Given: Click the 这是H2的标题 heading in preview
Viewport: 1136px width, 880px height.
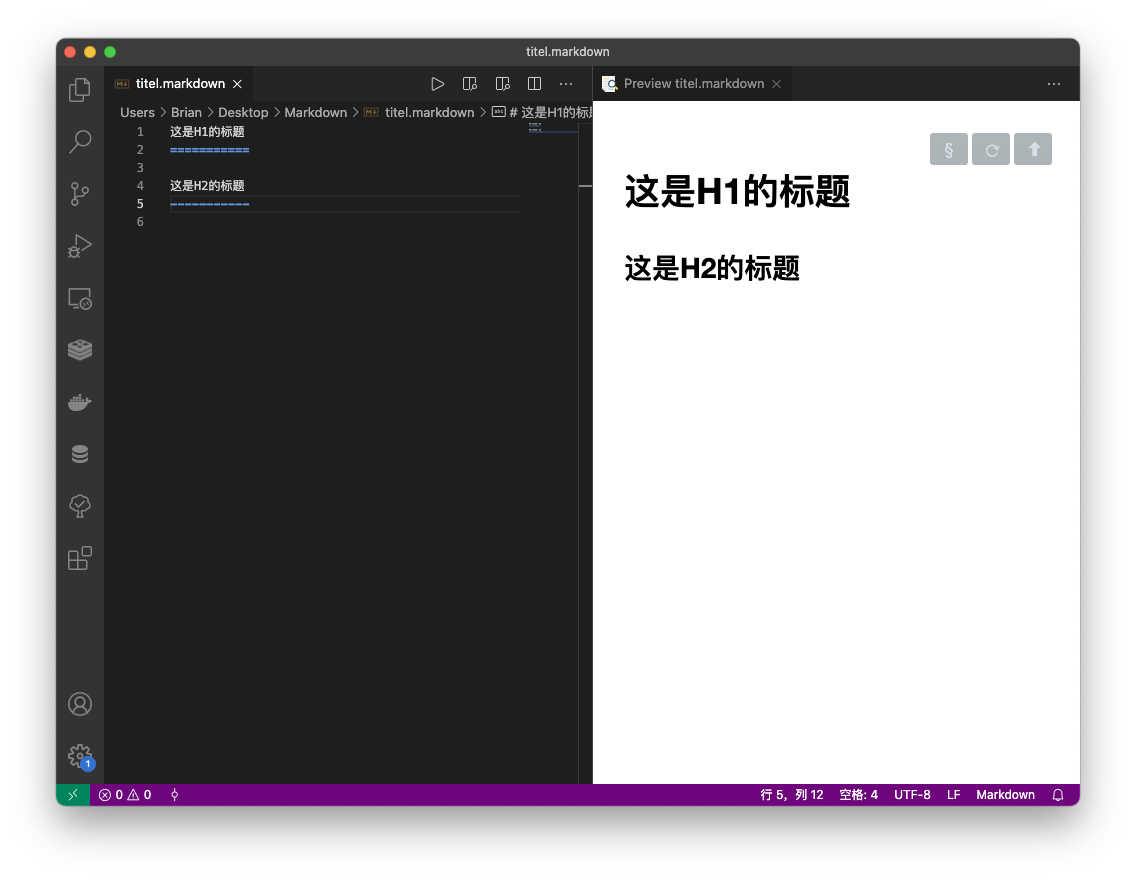Looking at the screenshot, I should pos(712,268).
